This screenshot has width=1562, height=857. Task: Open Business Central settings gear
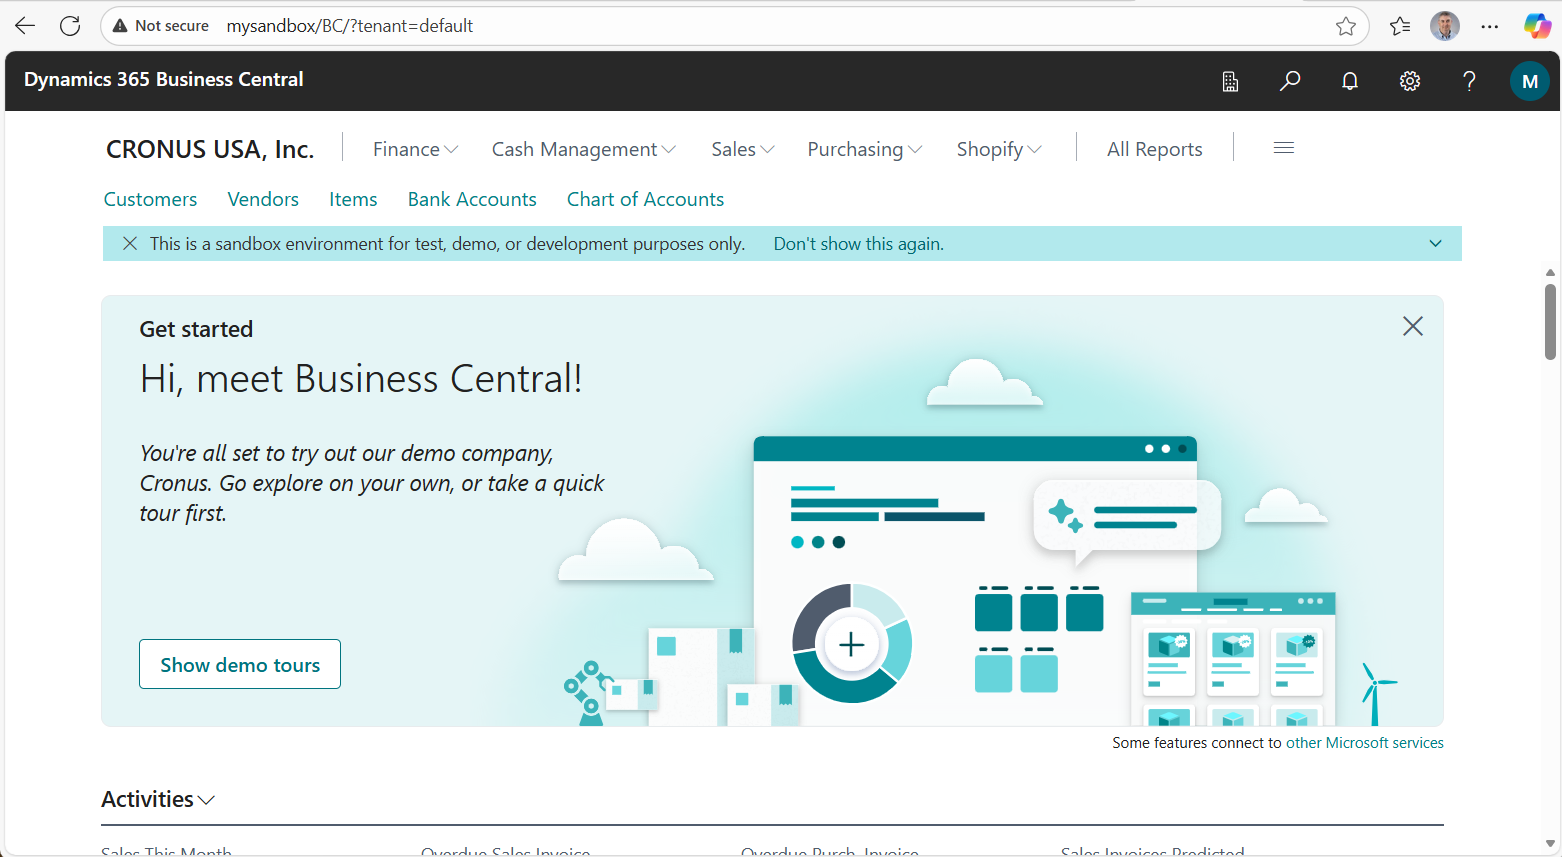click(1410, 81)
